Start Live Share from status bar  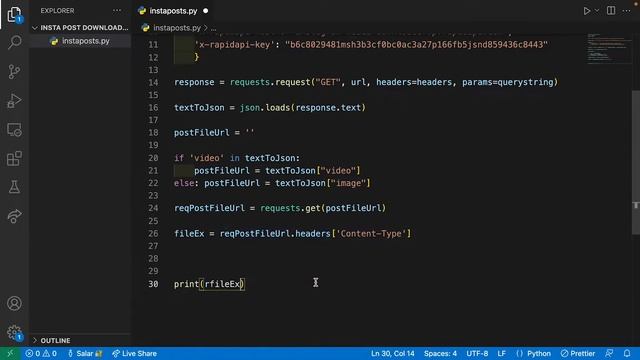[x=134, y=353]
